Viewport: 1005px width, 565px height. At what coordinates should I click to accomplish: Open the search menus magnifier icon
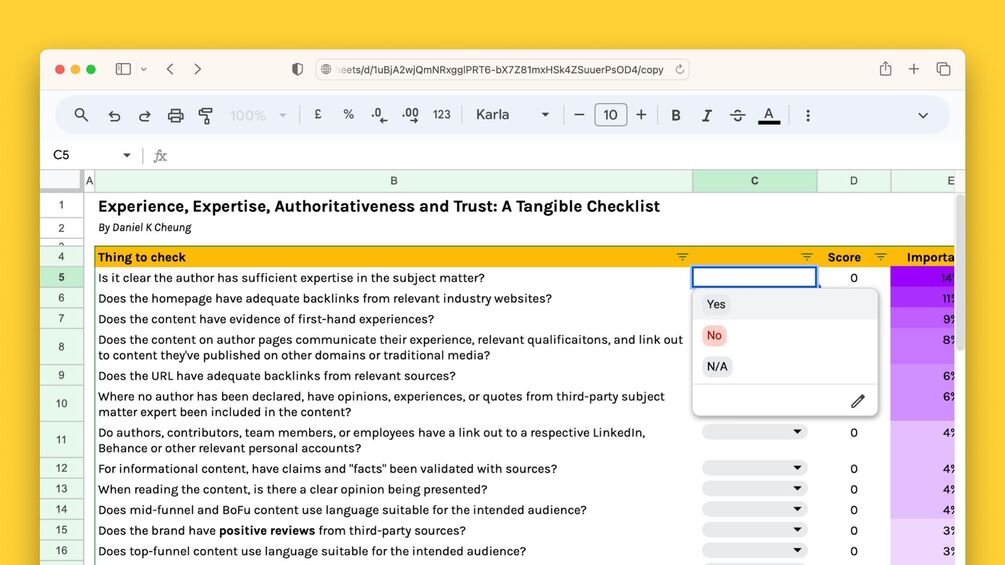[81, 115]
